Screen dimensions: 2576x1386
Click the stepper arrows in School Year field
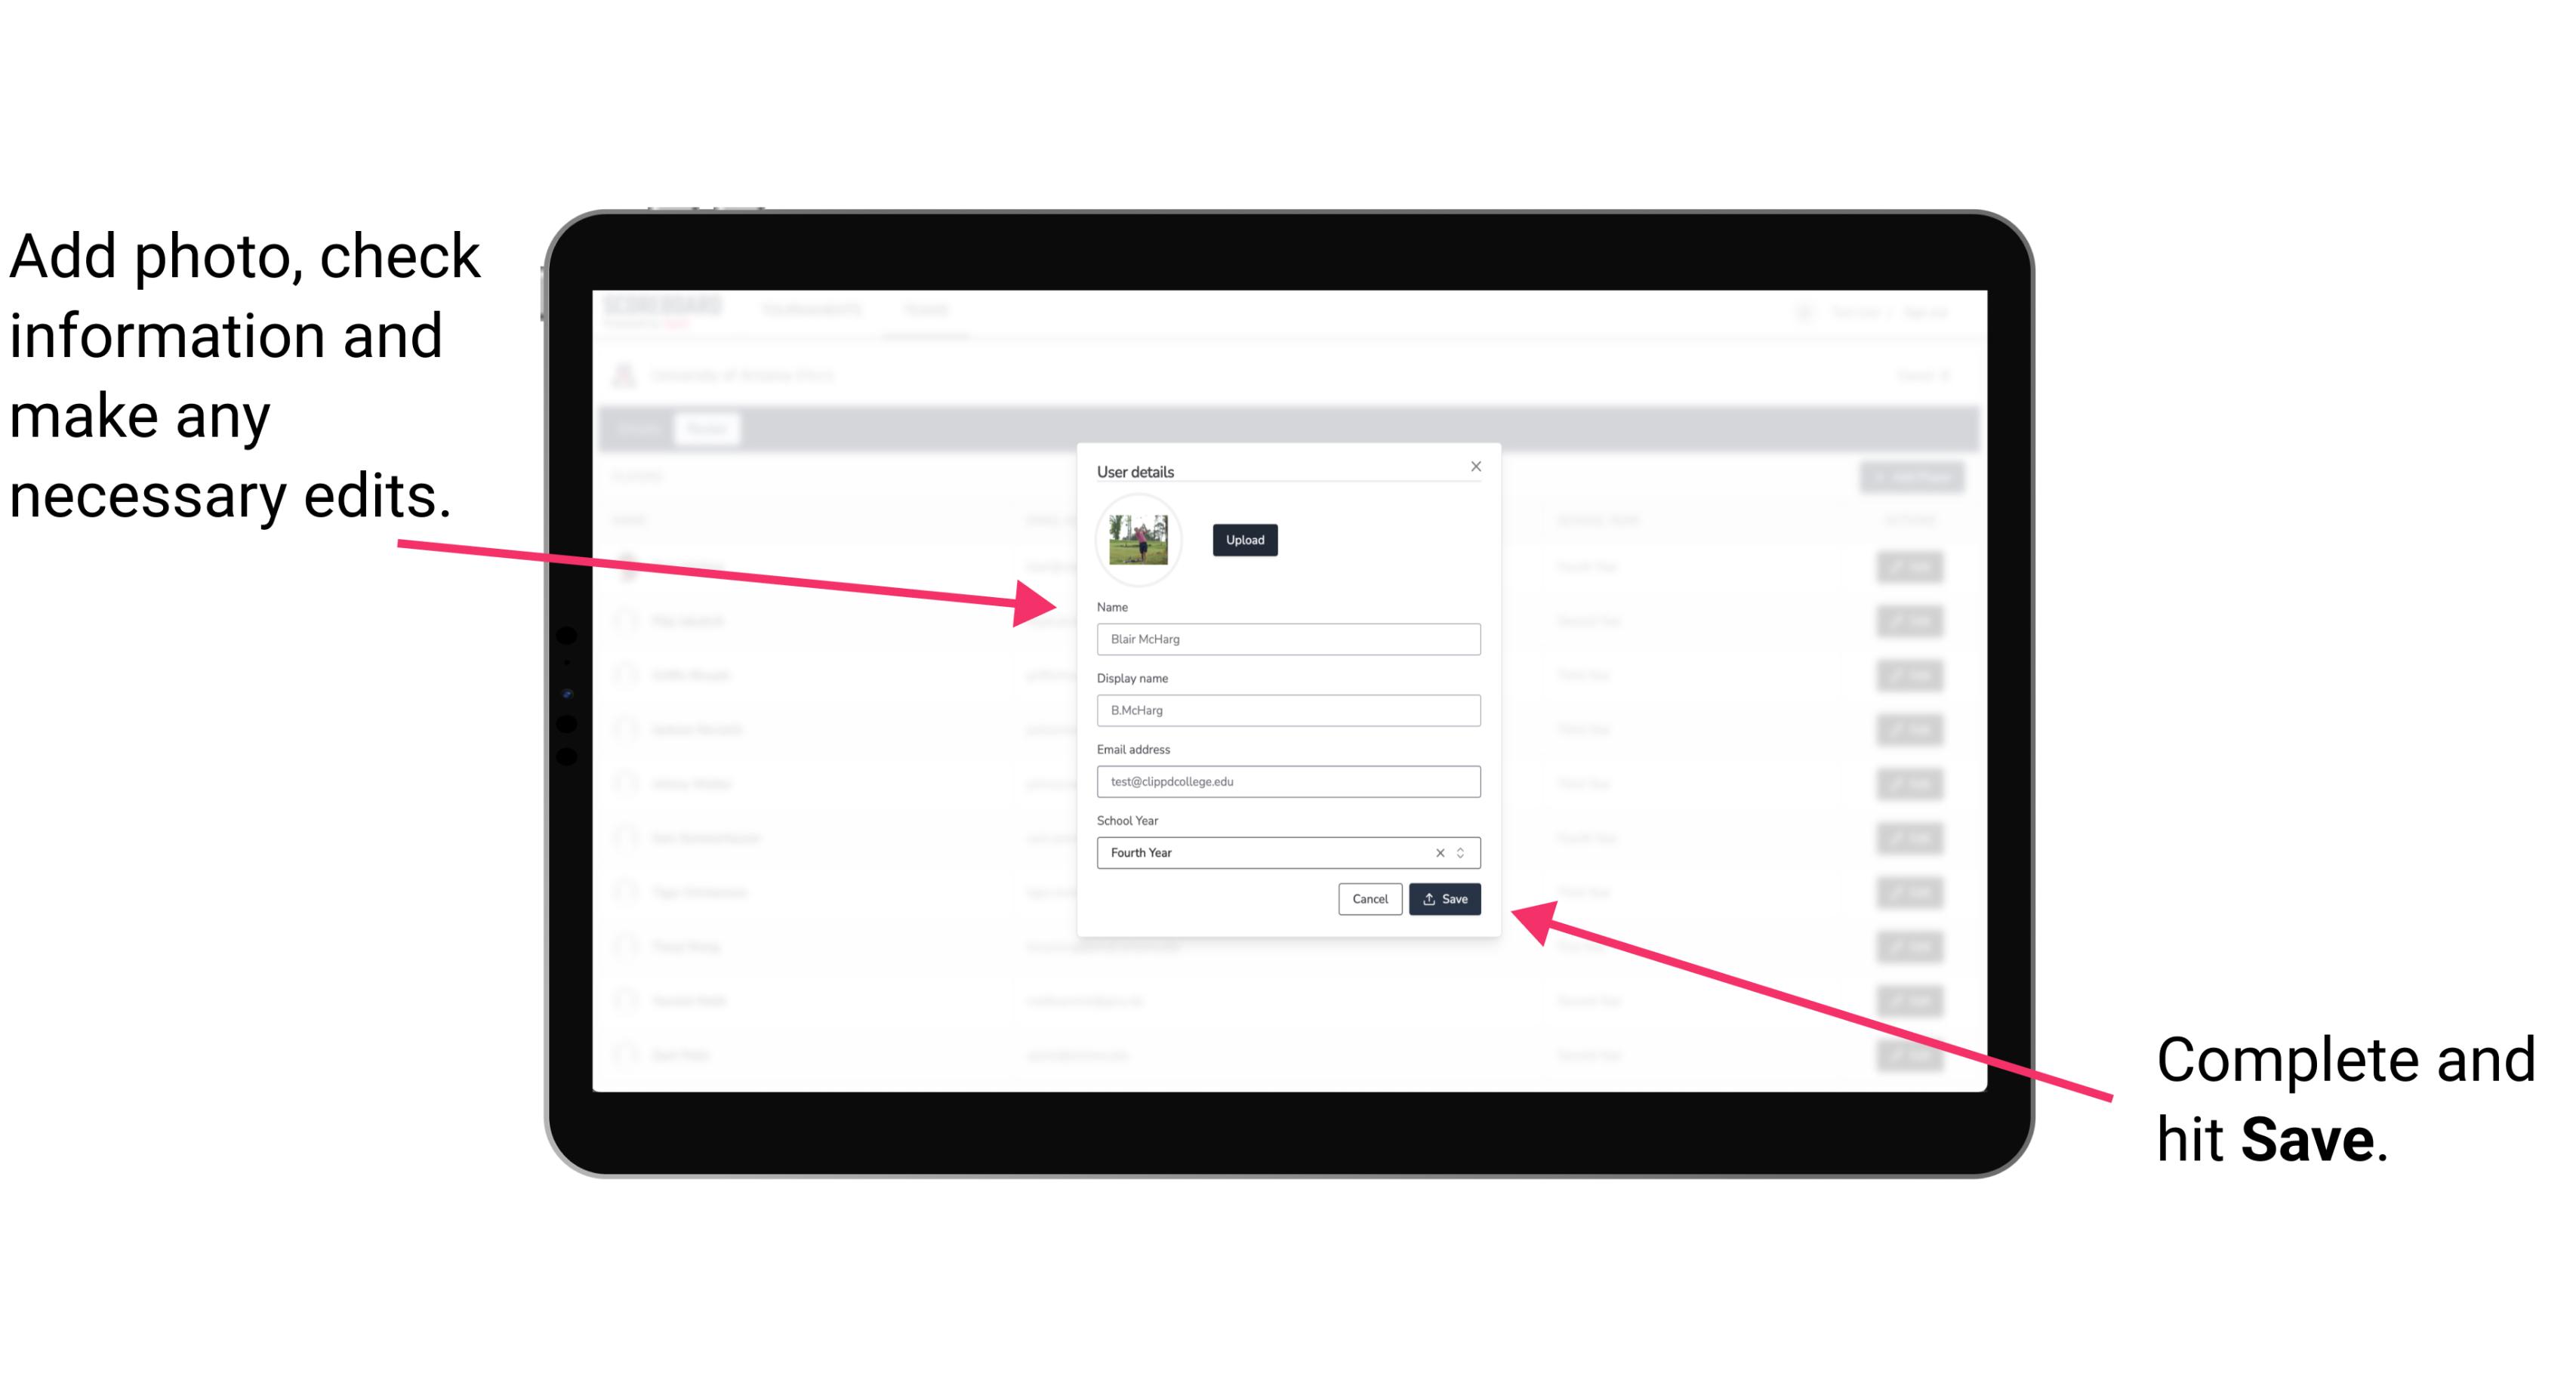click(x=1463, y=852)
